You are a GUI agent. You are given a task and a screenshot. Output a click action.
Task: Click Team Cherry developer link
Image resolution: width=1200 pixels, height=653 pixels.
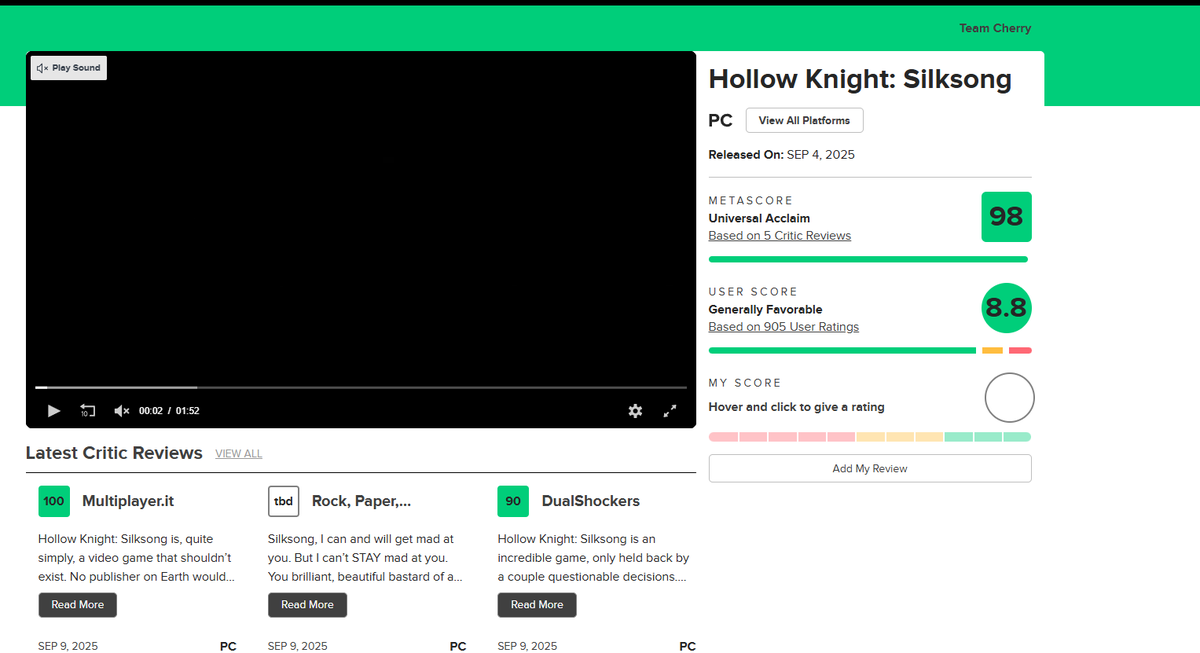995,28
